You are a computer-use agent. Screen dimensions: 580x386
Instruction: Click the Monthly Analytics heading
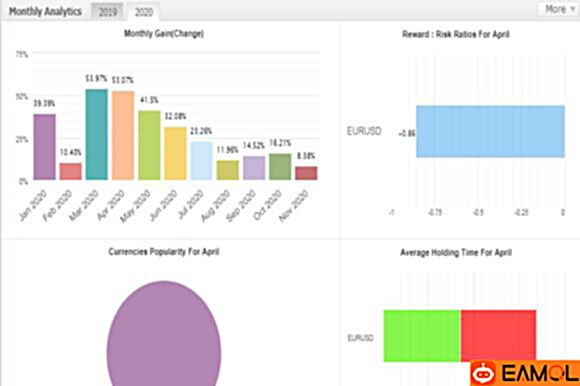[x=45, y=11]
